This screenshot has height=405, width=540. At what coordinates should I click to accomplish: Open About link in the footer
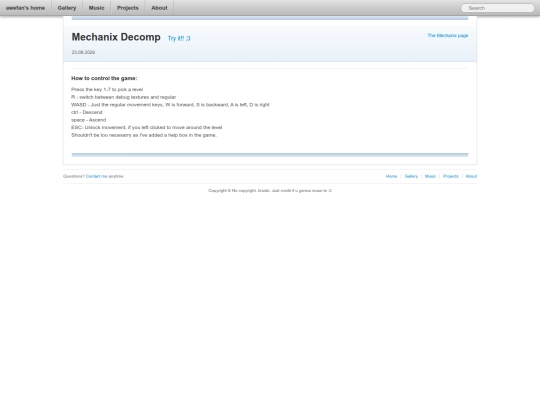[471, 176]
